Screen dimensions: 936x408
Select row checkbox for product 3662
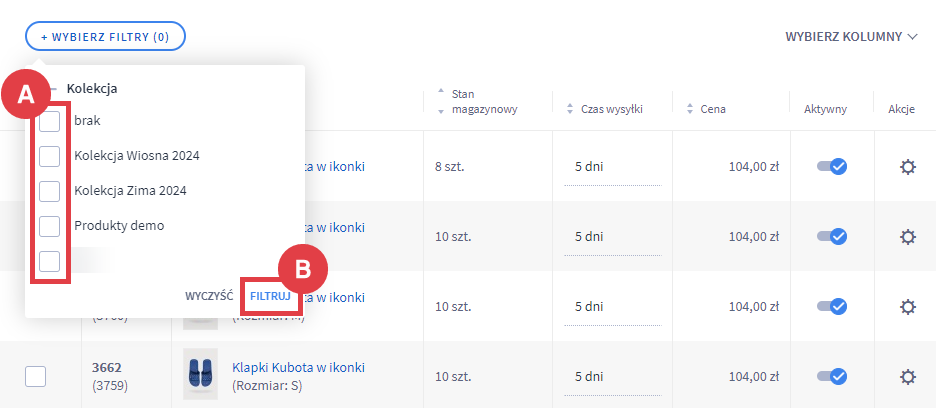35,376
